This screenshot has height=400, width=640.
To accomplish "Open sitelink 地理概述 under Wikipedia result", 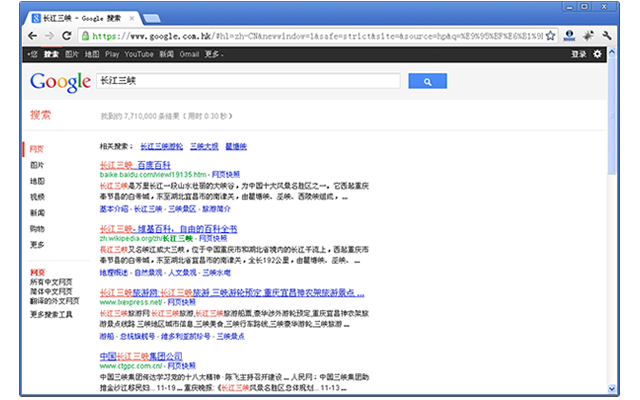I will pyautogui.click(x=114, y=273).
